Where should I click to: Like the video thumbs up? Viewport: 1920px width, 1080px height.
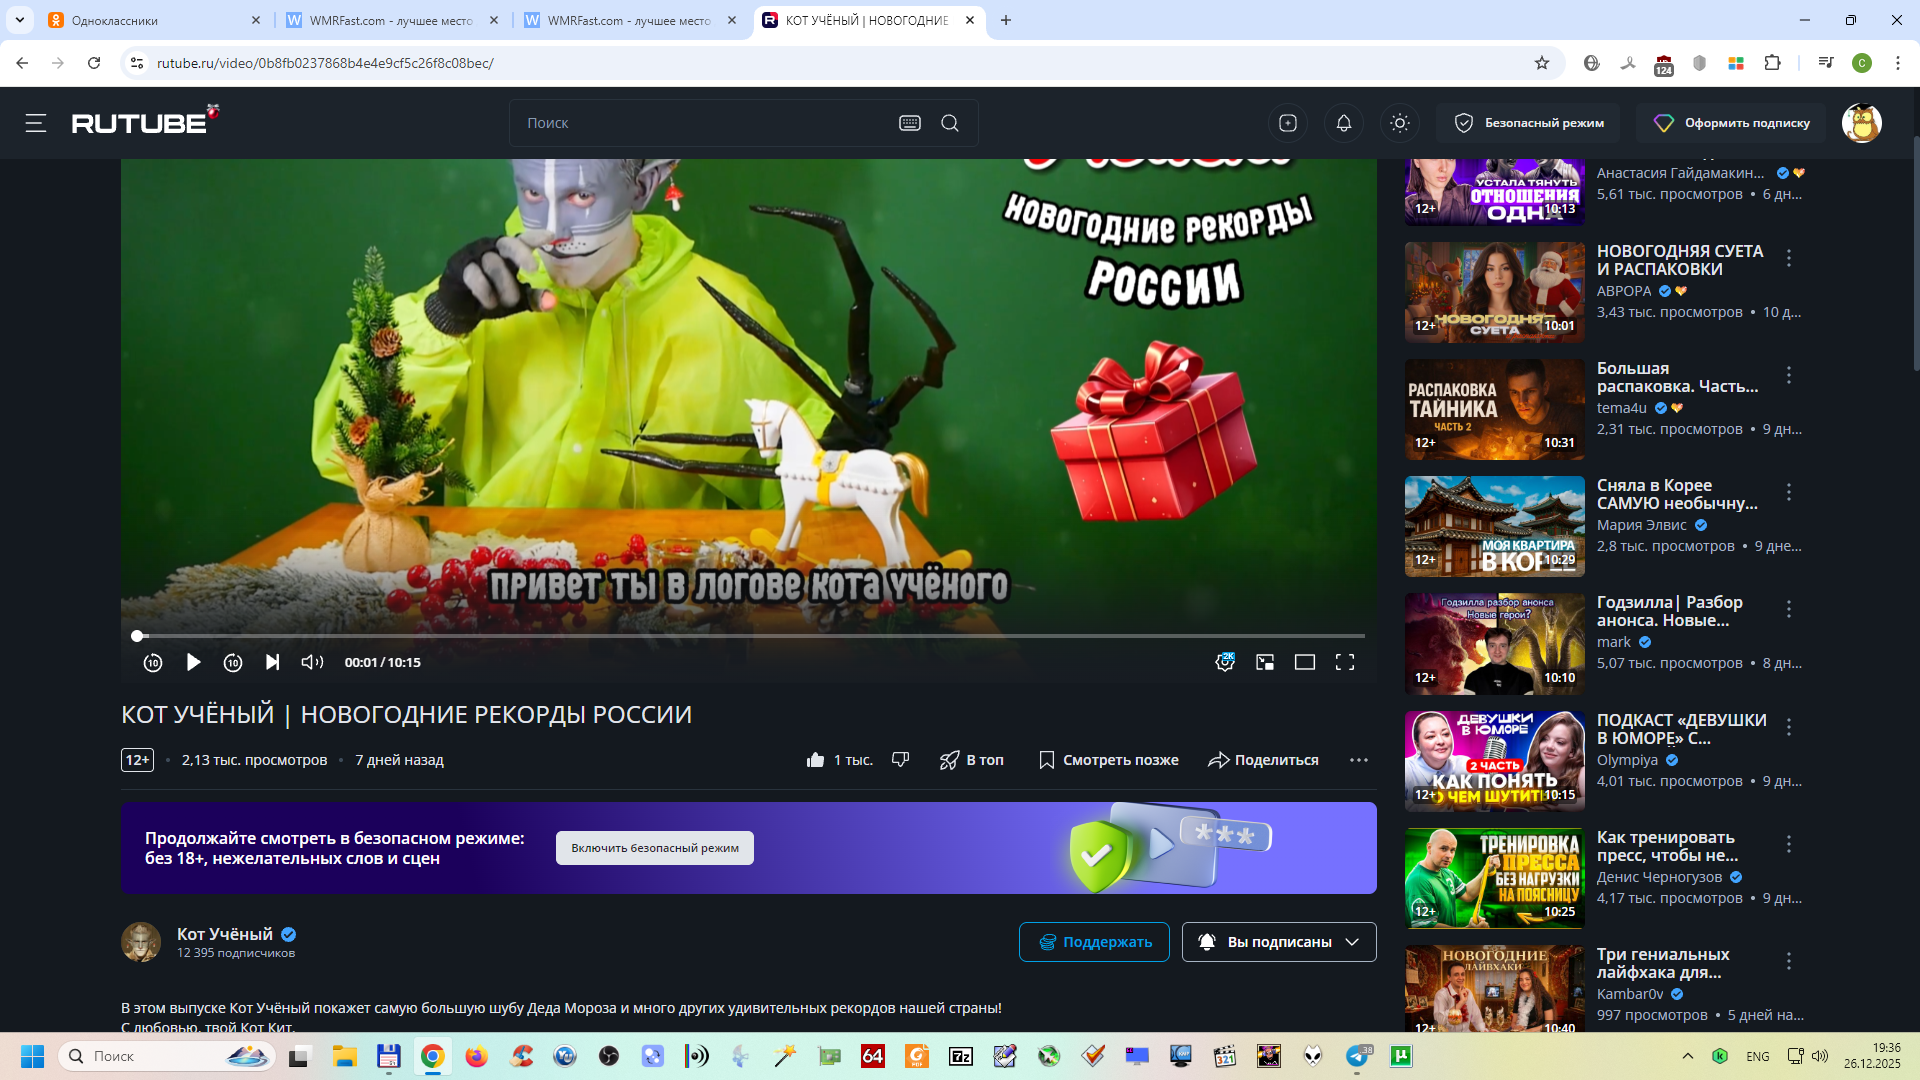tap(815, 760)
